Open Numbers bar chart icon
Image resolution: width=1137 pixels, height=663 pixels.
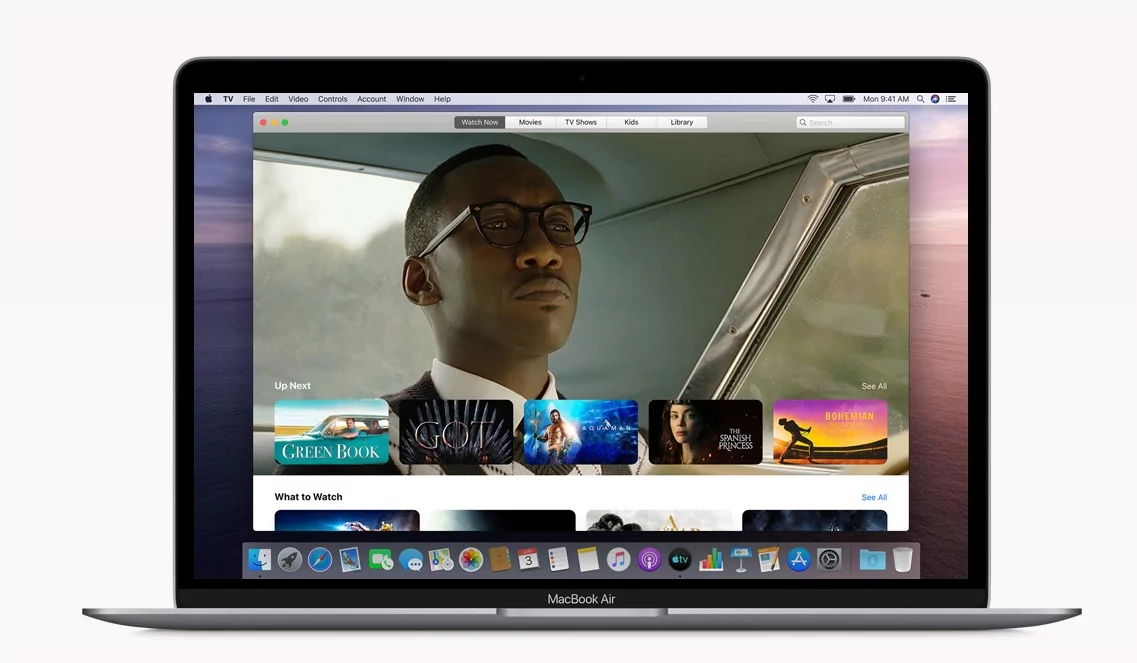(711, 559)
